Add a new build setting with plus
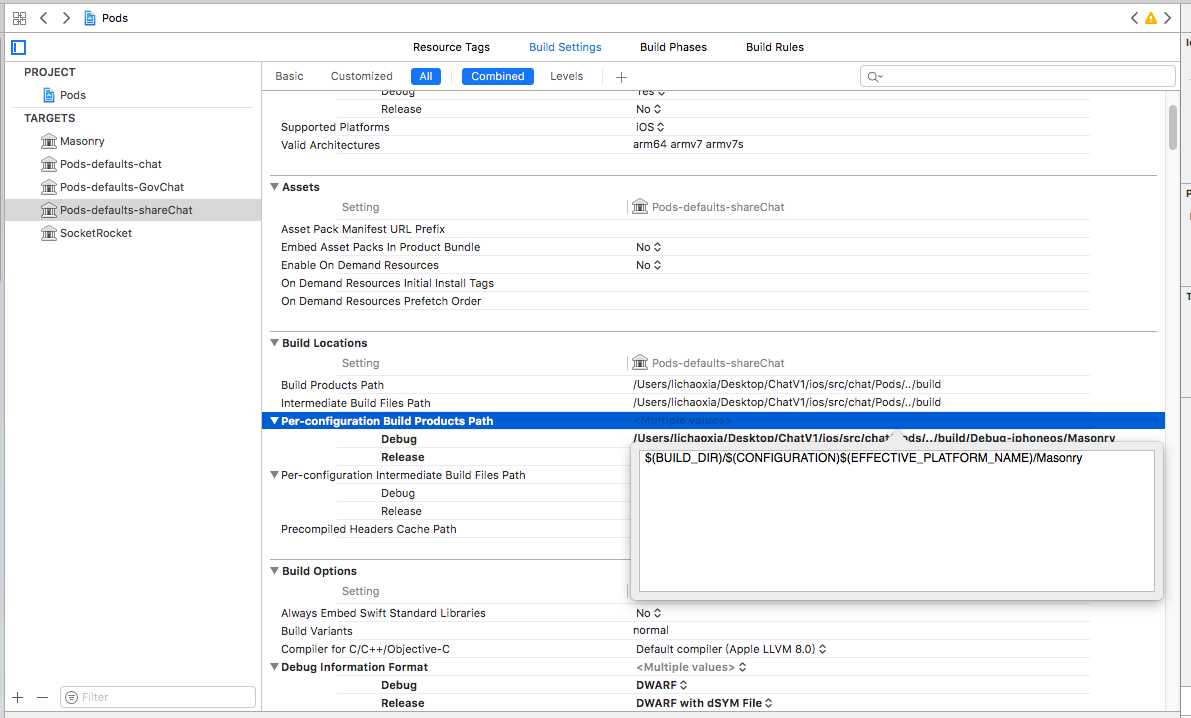 (621, 77)
